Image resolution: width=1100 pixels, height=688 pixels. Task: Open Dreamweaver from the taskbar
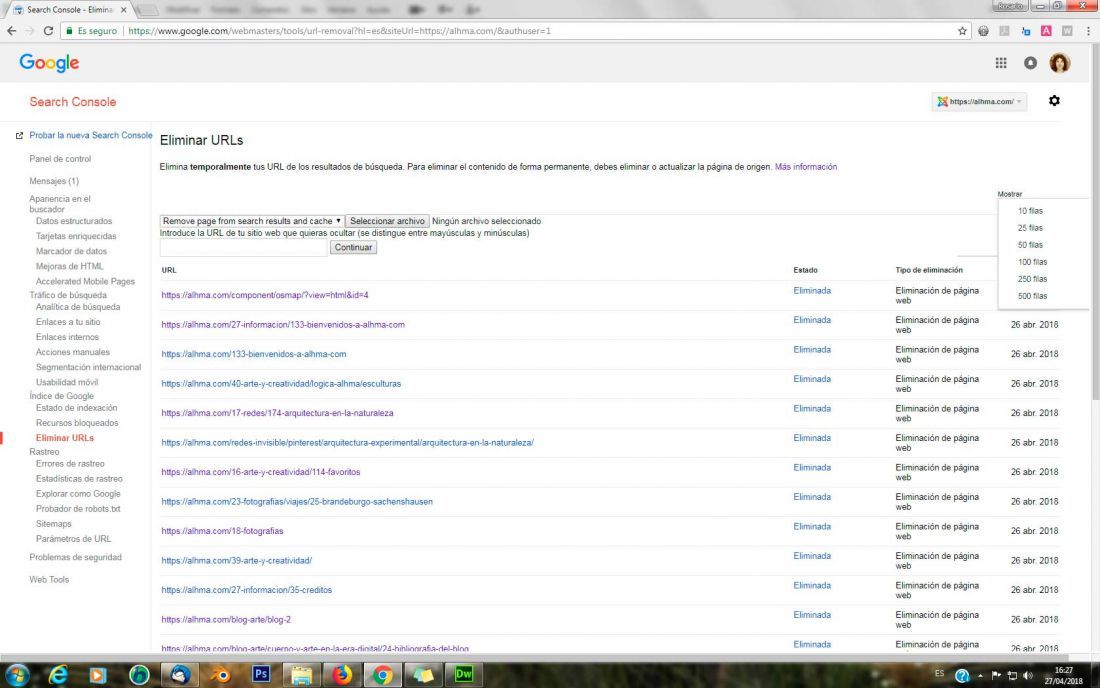[464, 675]
